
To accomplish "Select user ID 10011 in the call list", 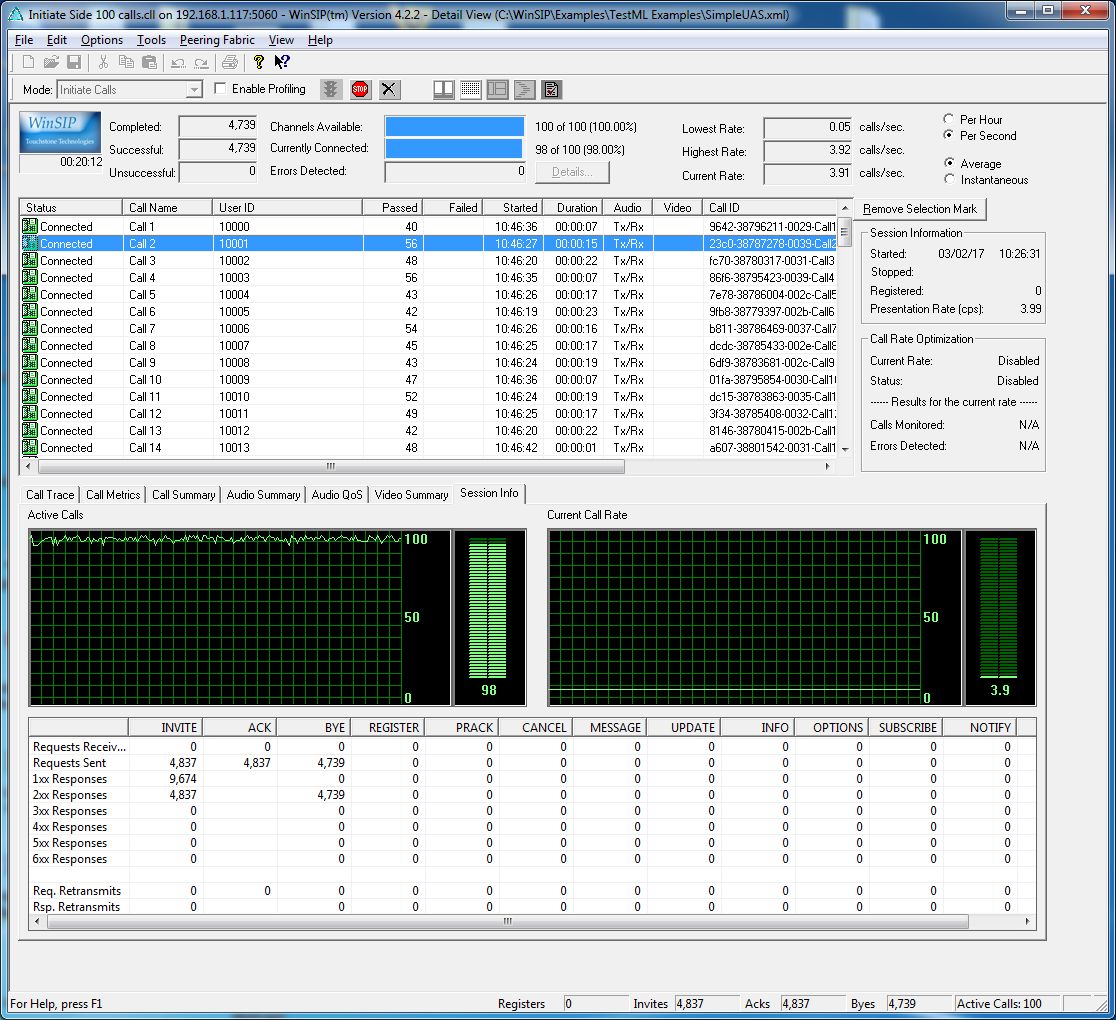I will [x=234, y=414].
